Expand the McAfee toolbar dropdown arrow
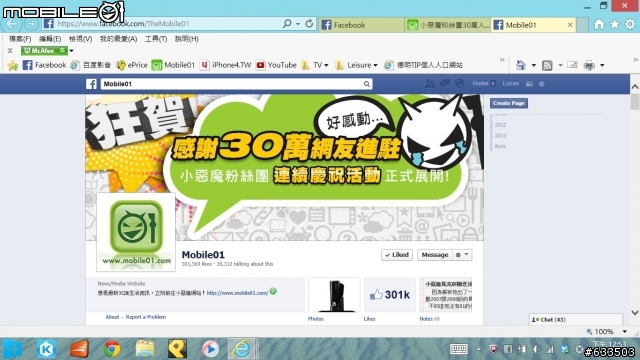Image resolution: width=640 pixels, height=360 pixels. point(71,51)
